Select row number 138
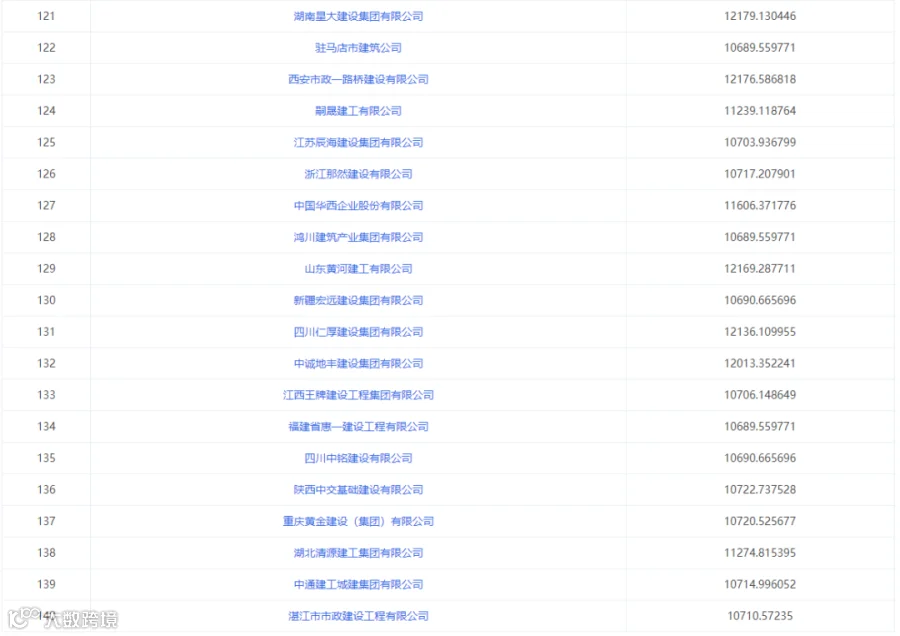Screen dimensions: 900x636 click(x=46, y=553)
